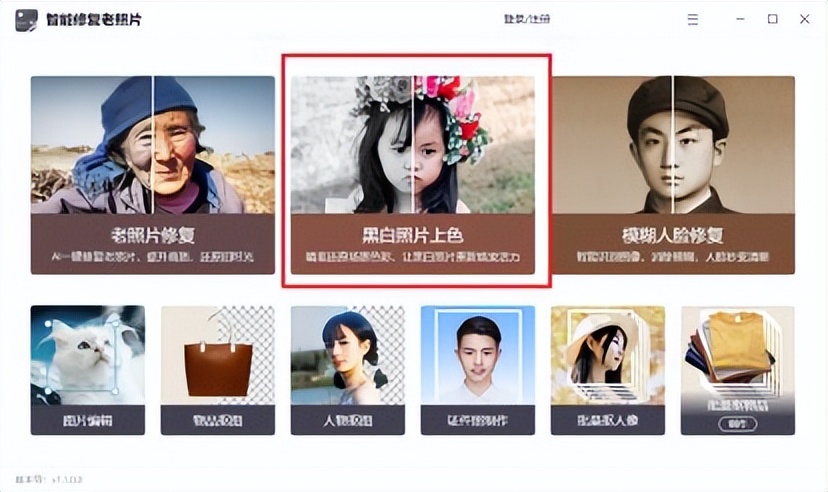Open 图片编辑 white cat image tile

coord(88,370)
